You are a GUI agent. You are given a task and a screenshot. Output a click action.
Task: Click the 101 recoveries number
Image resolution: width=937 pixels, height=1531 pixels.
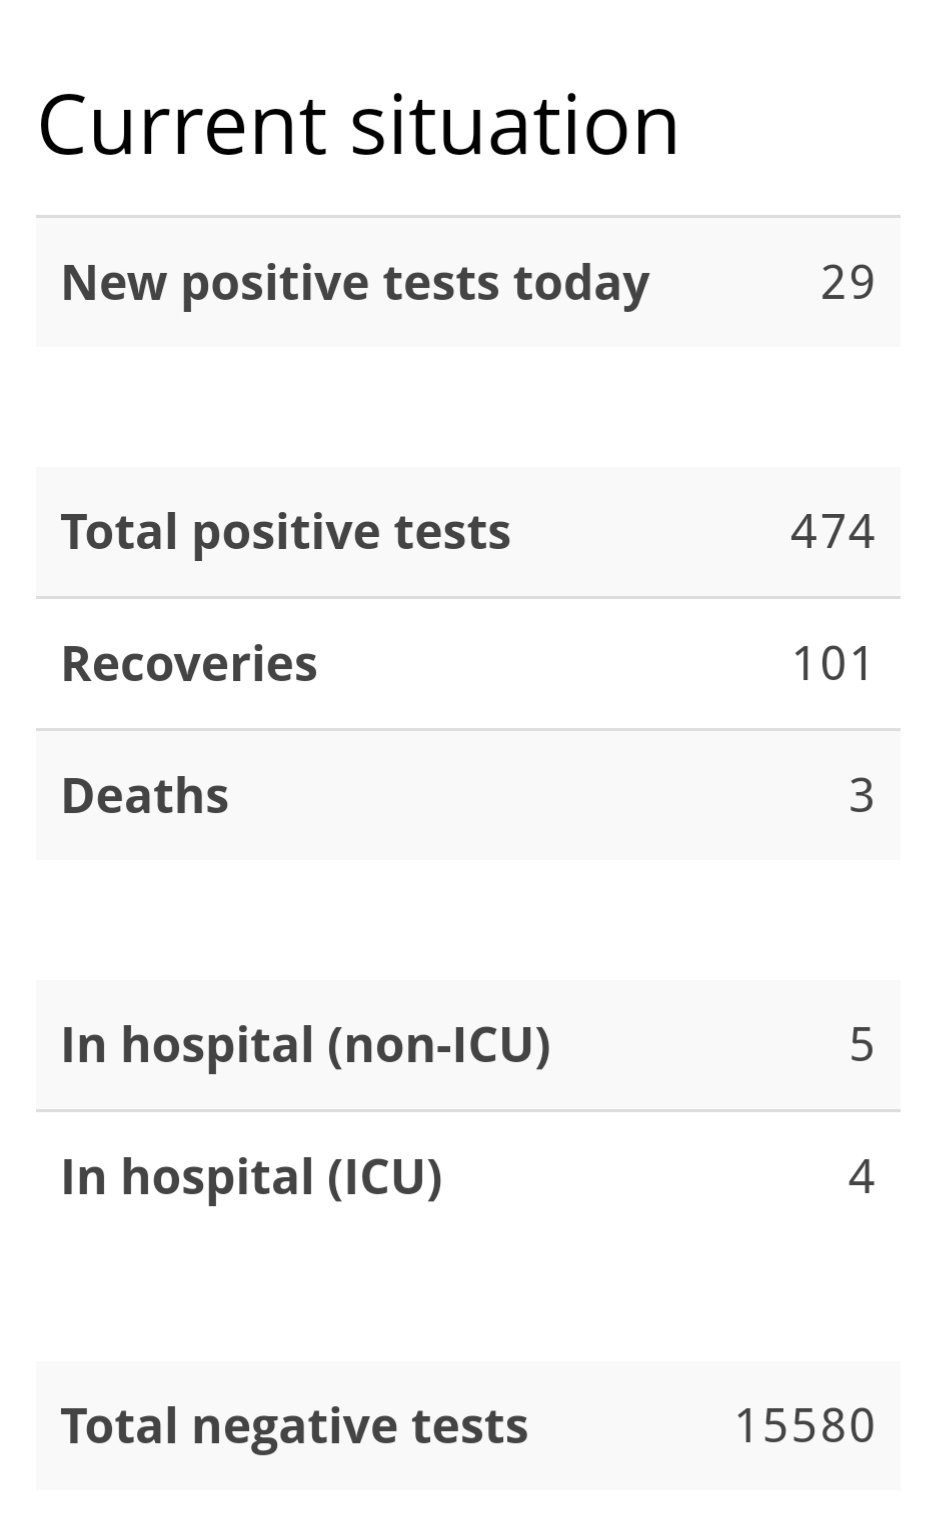tap(833, 663)
